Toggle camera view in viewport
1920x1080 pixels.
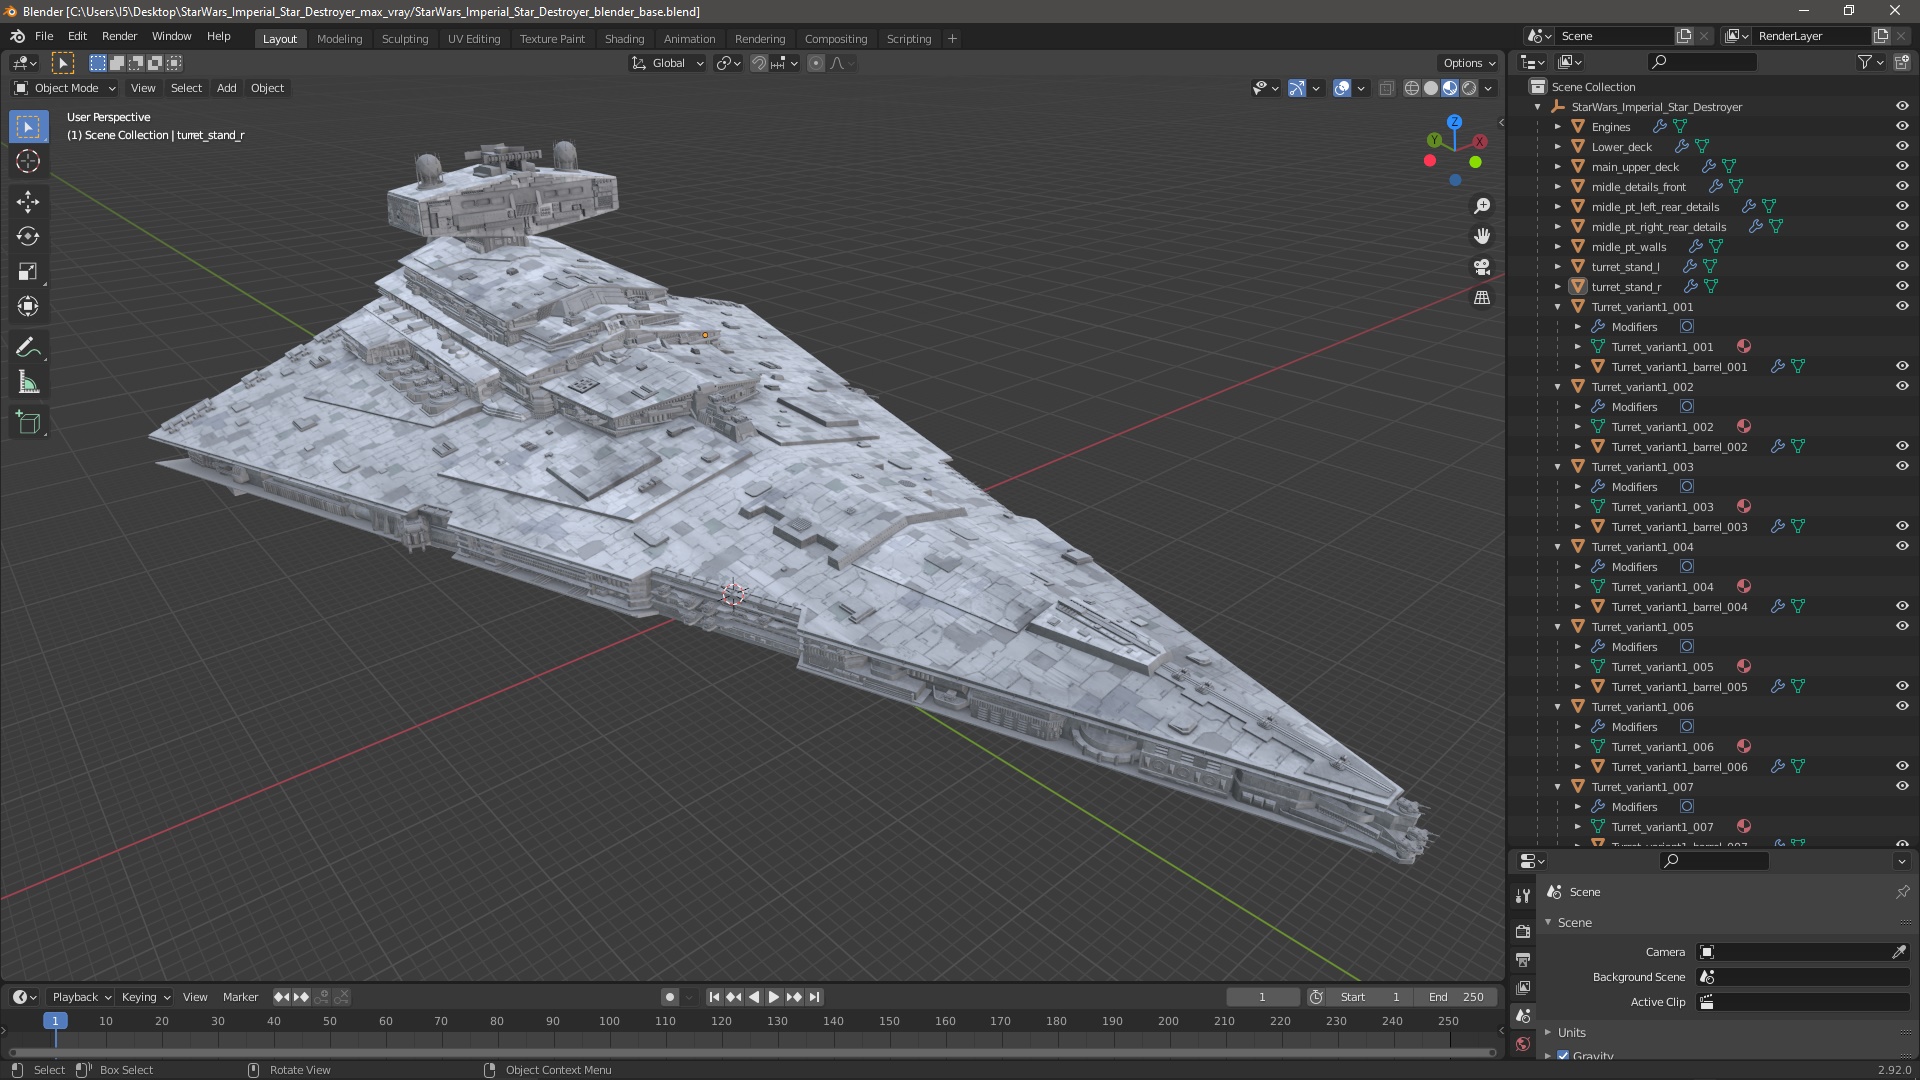coord(1482,267)
